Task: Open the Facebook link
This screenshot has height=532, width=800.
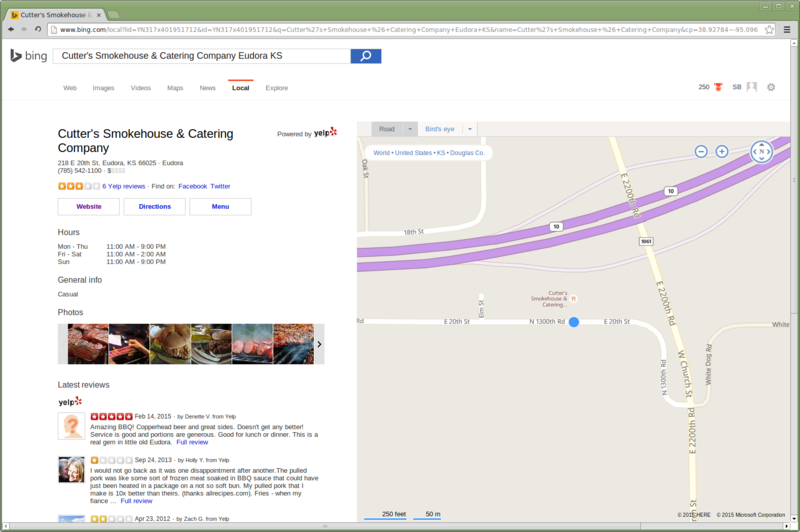Action: tap(193, 186)
